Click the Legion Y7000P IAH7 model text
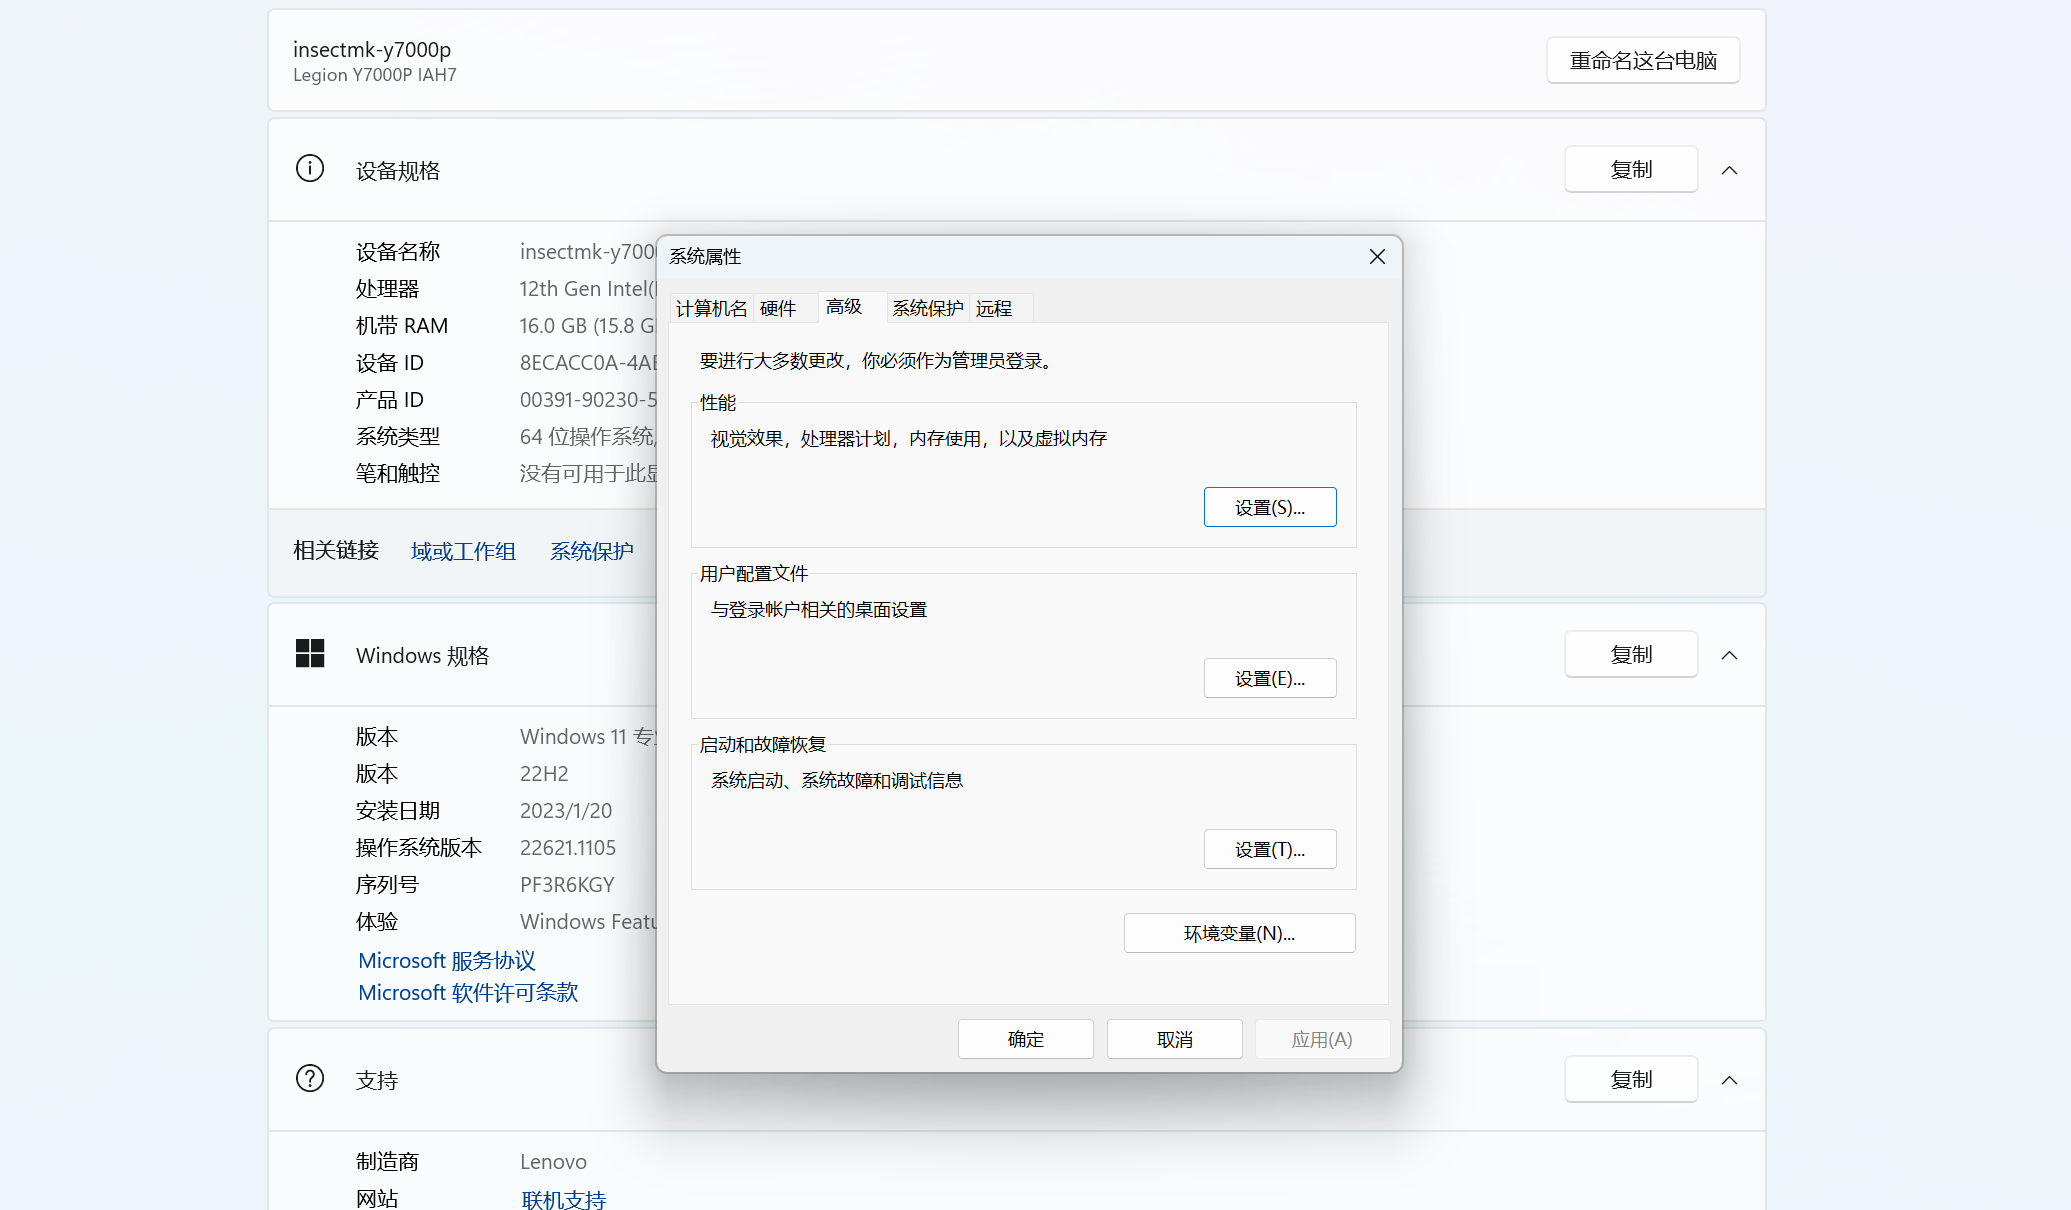The height and width of the screenshot is (1210, 2071). 375,75
